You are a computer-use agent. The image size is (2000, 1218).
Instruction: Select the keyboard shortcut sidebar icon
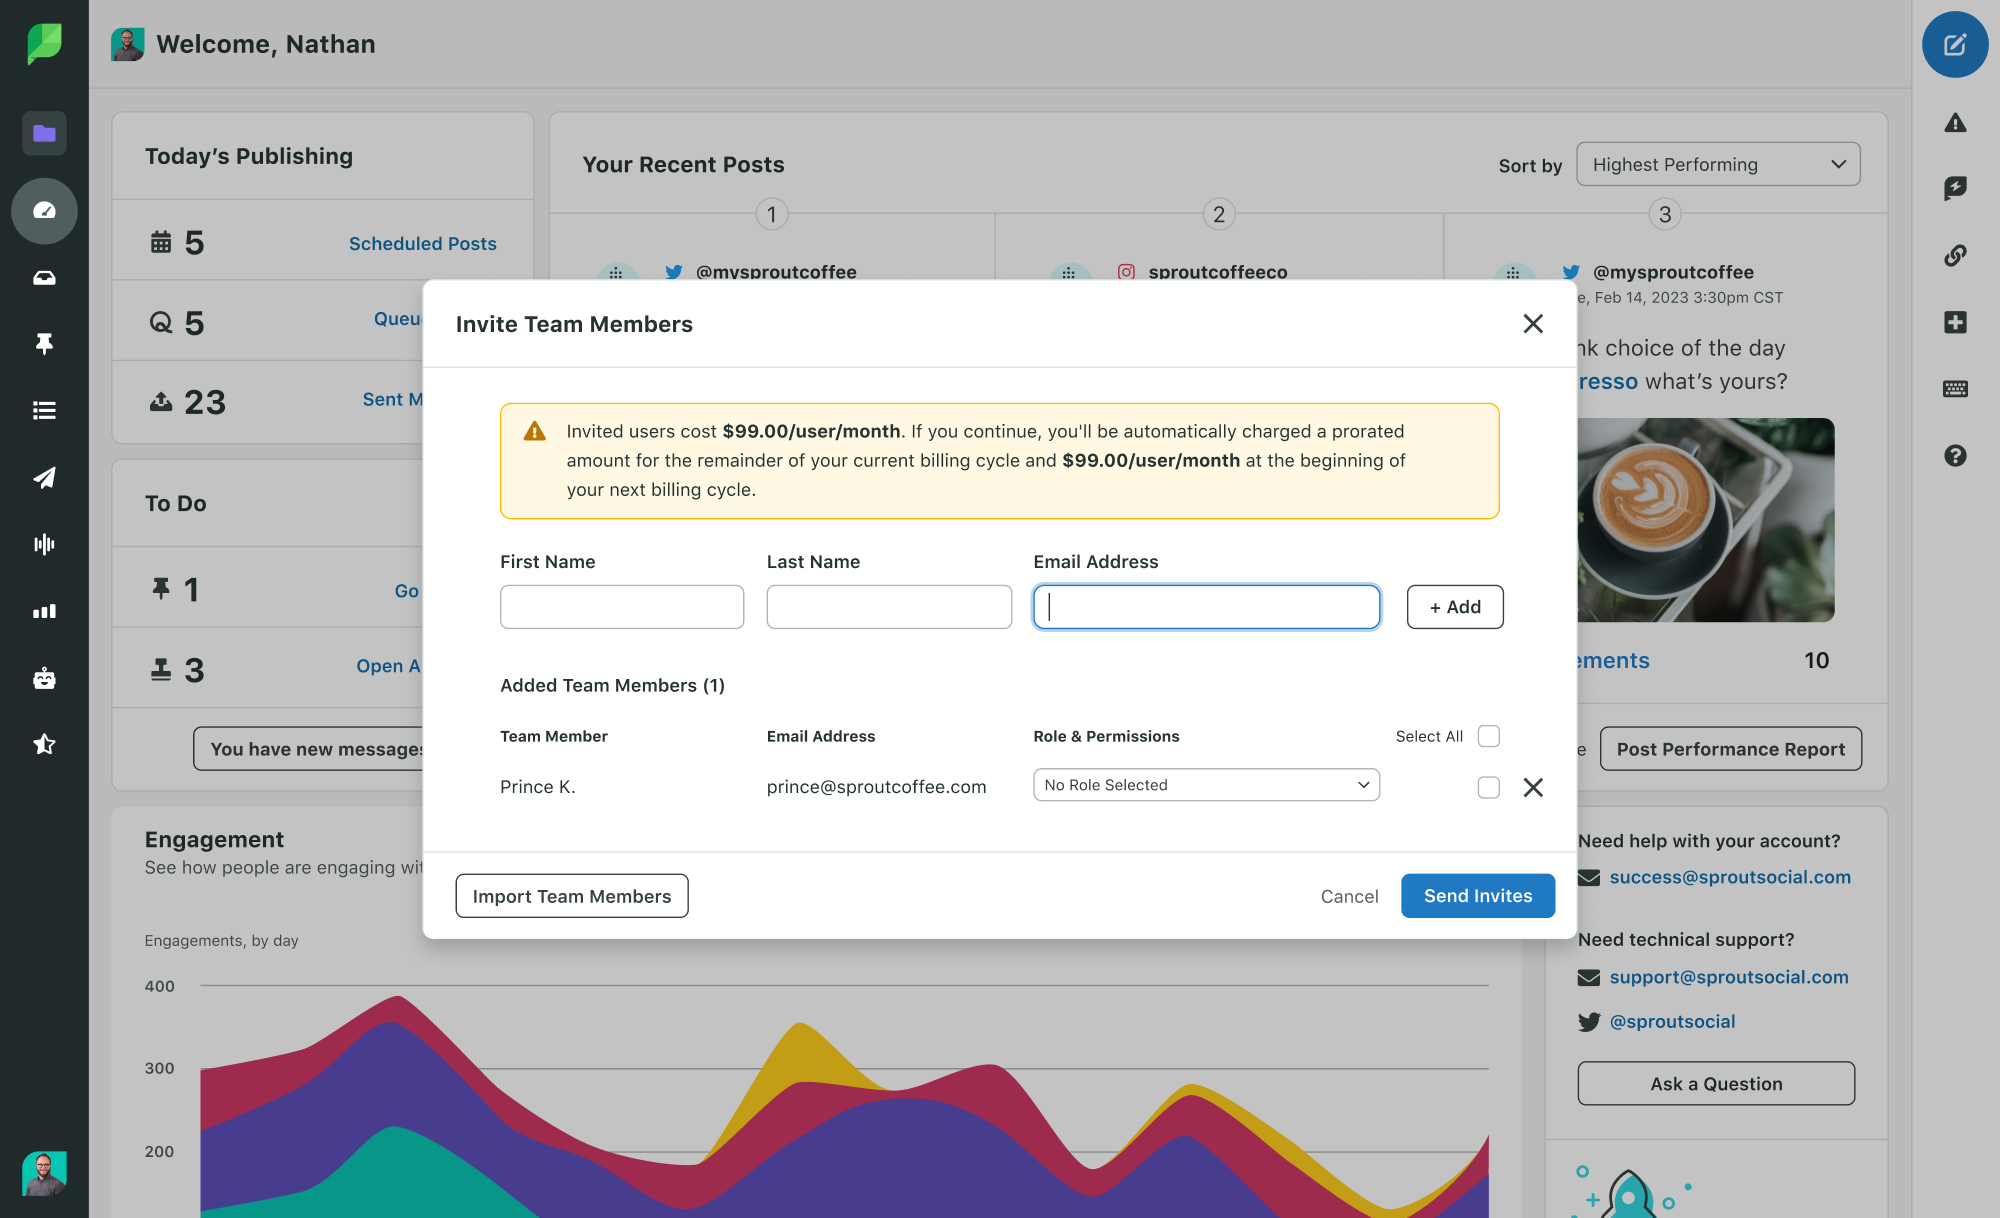tap(1954, 388)
